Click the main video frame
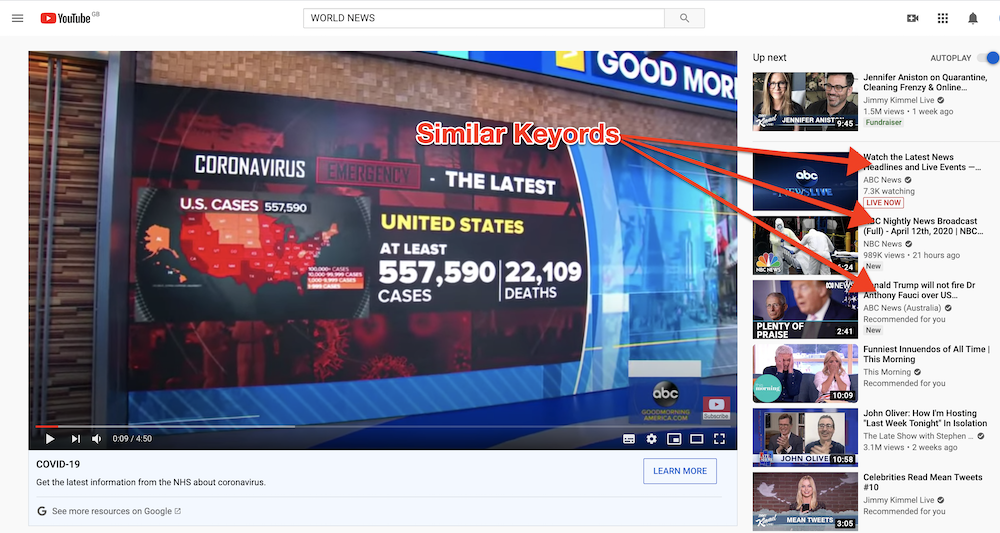The height and width of the screenshot is (533, 1000). tap(383, 250)
